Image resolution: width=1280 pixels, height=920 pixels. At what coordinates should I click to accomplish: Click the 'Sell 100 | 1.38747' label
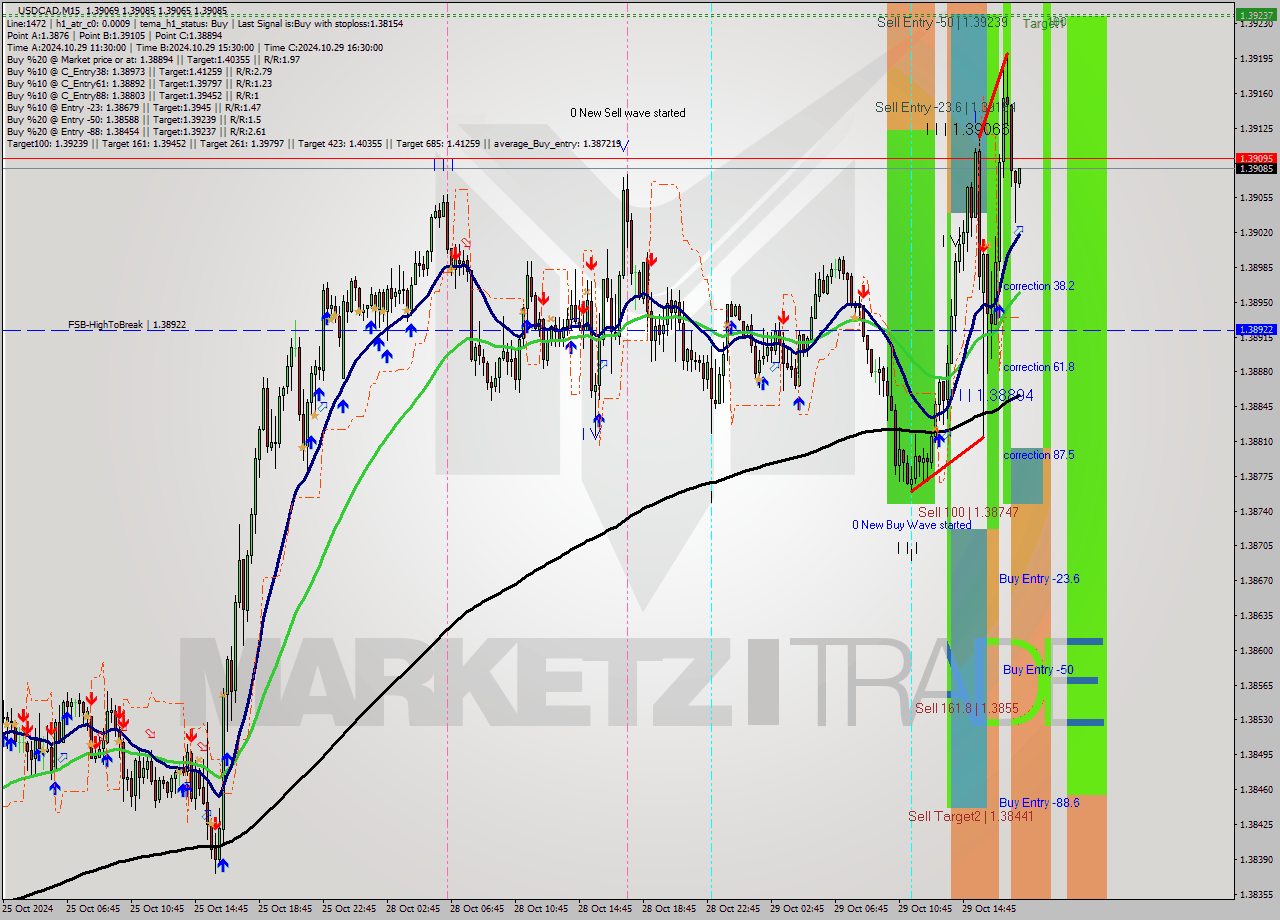click(x=968, y=512)
